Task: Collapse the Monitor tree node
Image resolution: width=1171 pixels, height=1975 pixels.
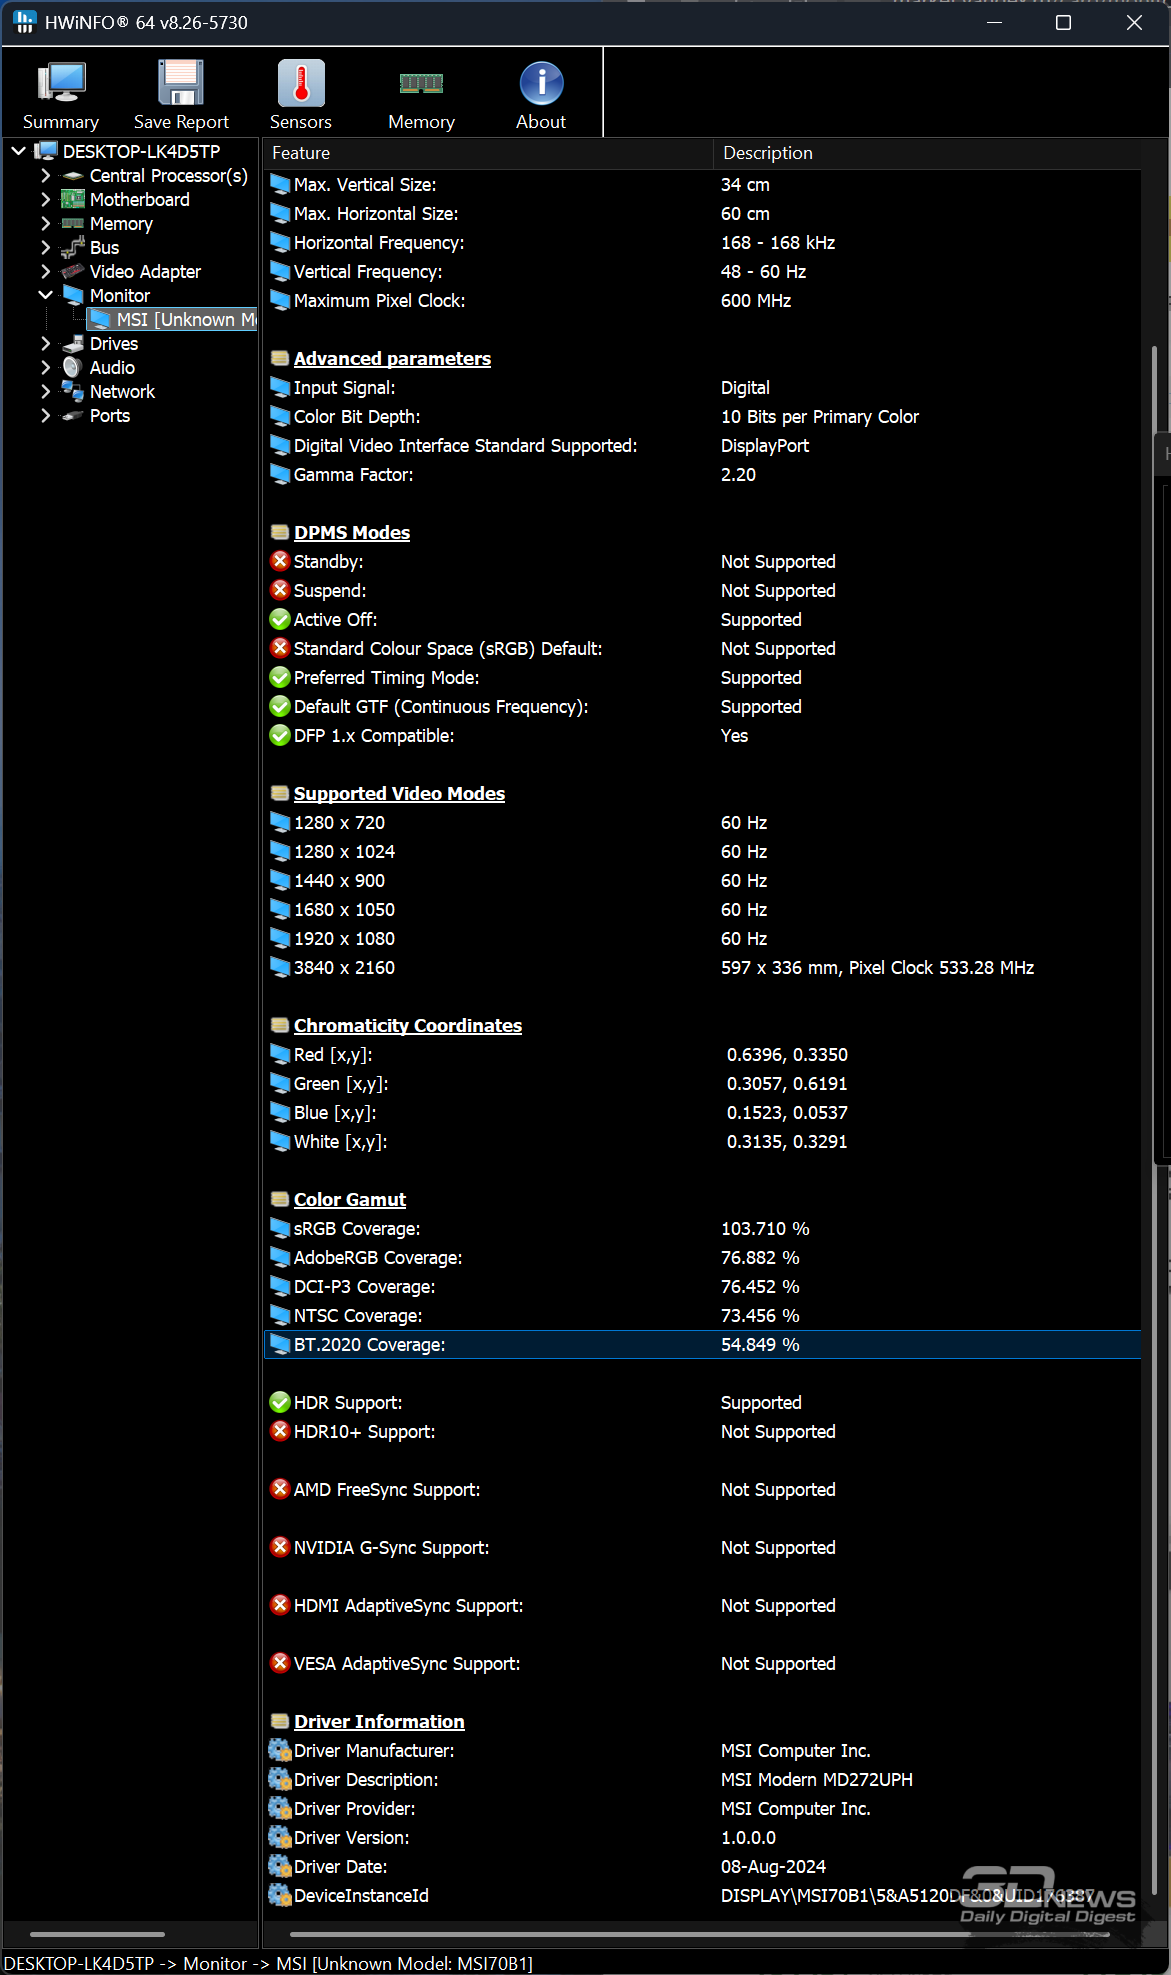Action: (x=46, y=296)
